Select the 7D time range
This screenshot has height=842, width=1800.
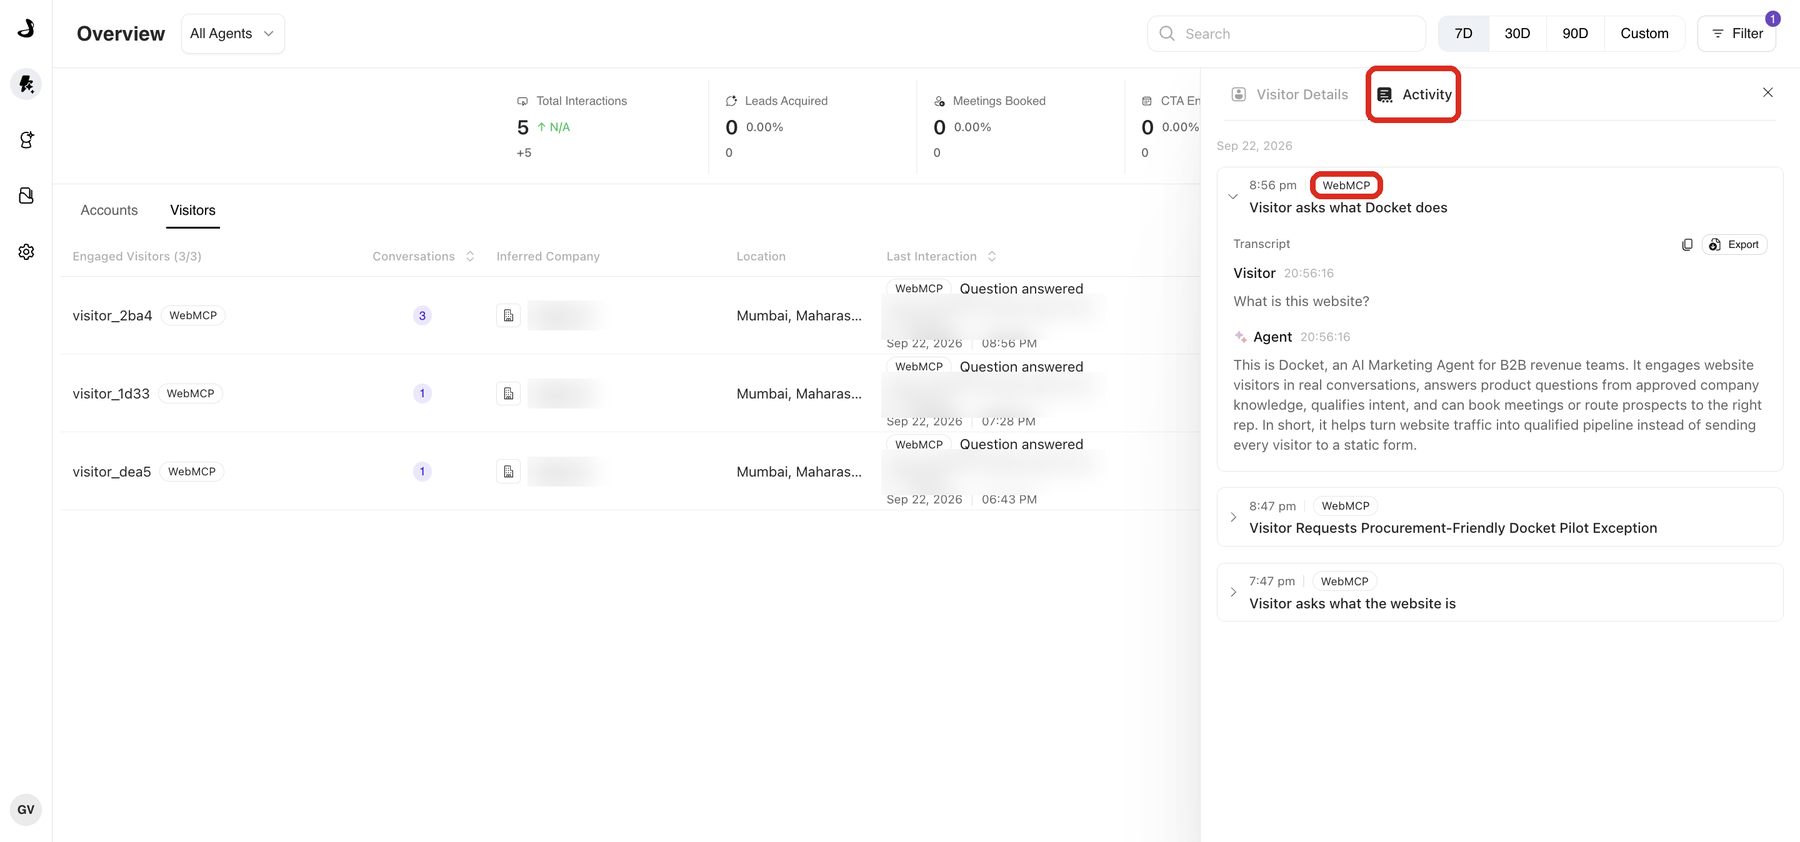point(1464,34)
